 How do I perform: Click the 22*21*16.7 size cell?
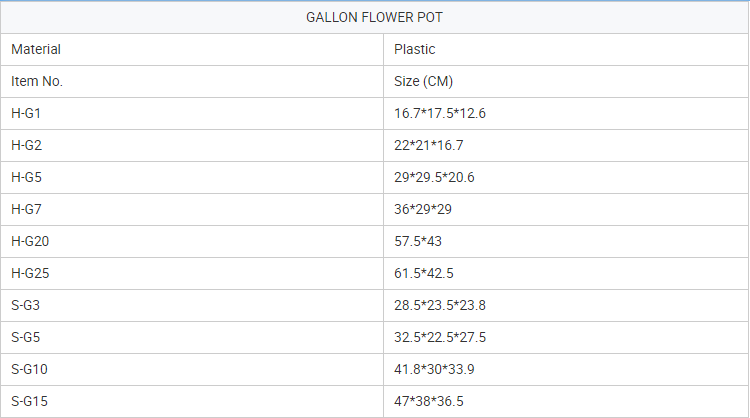(x=429, y=145)
